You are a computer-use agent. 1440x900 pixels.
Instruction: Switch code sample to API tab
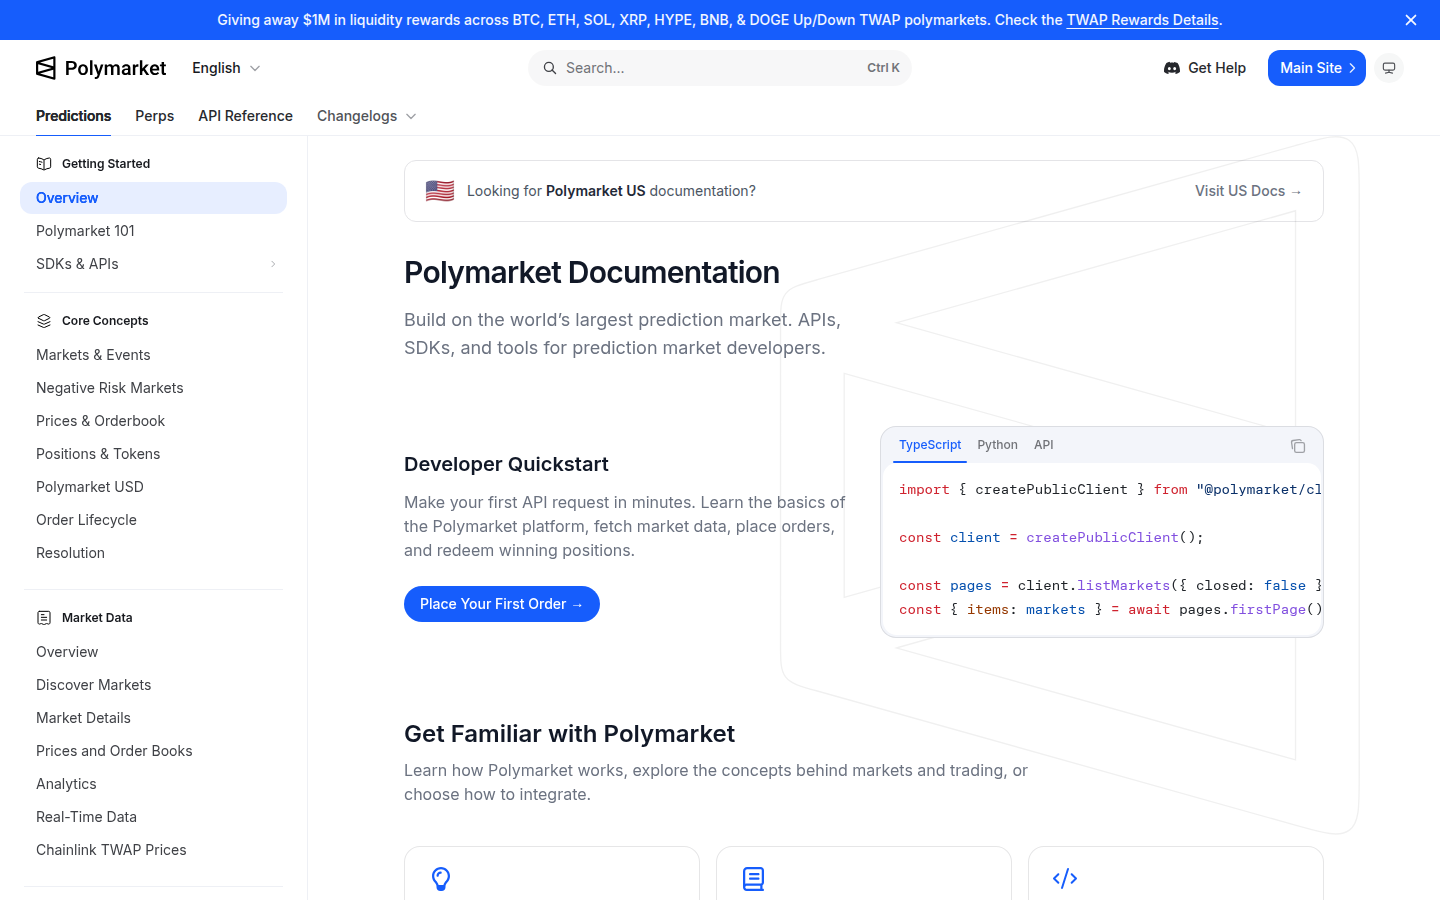(1044, 445)
